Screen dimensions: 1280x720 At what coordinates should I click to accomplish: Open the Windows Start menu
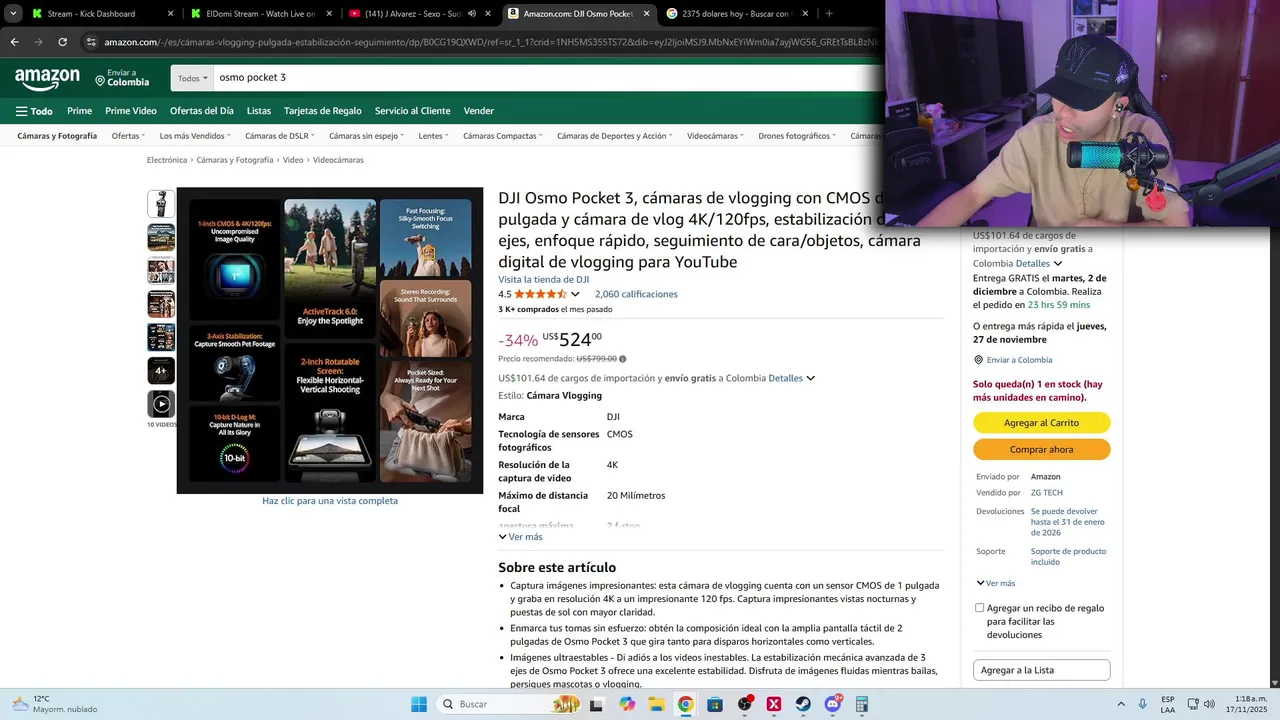[x=418, y=704]
